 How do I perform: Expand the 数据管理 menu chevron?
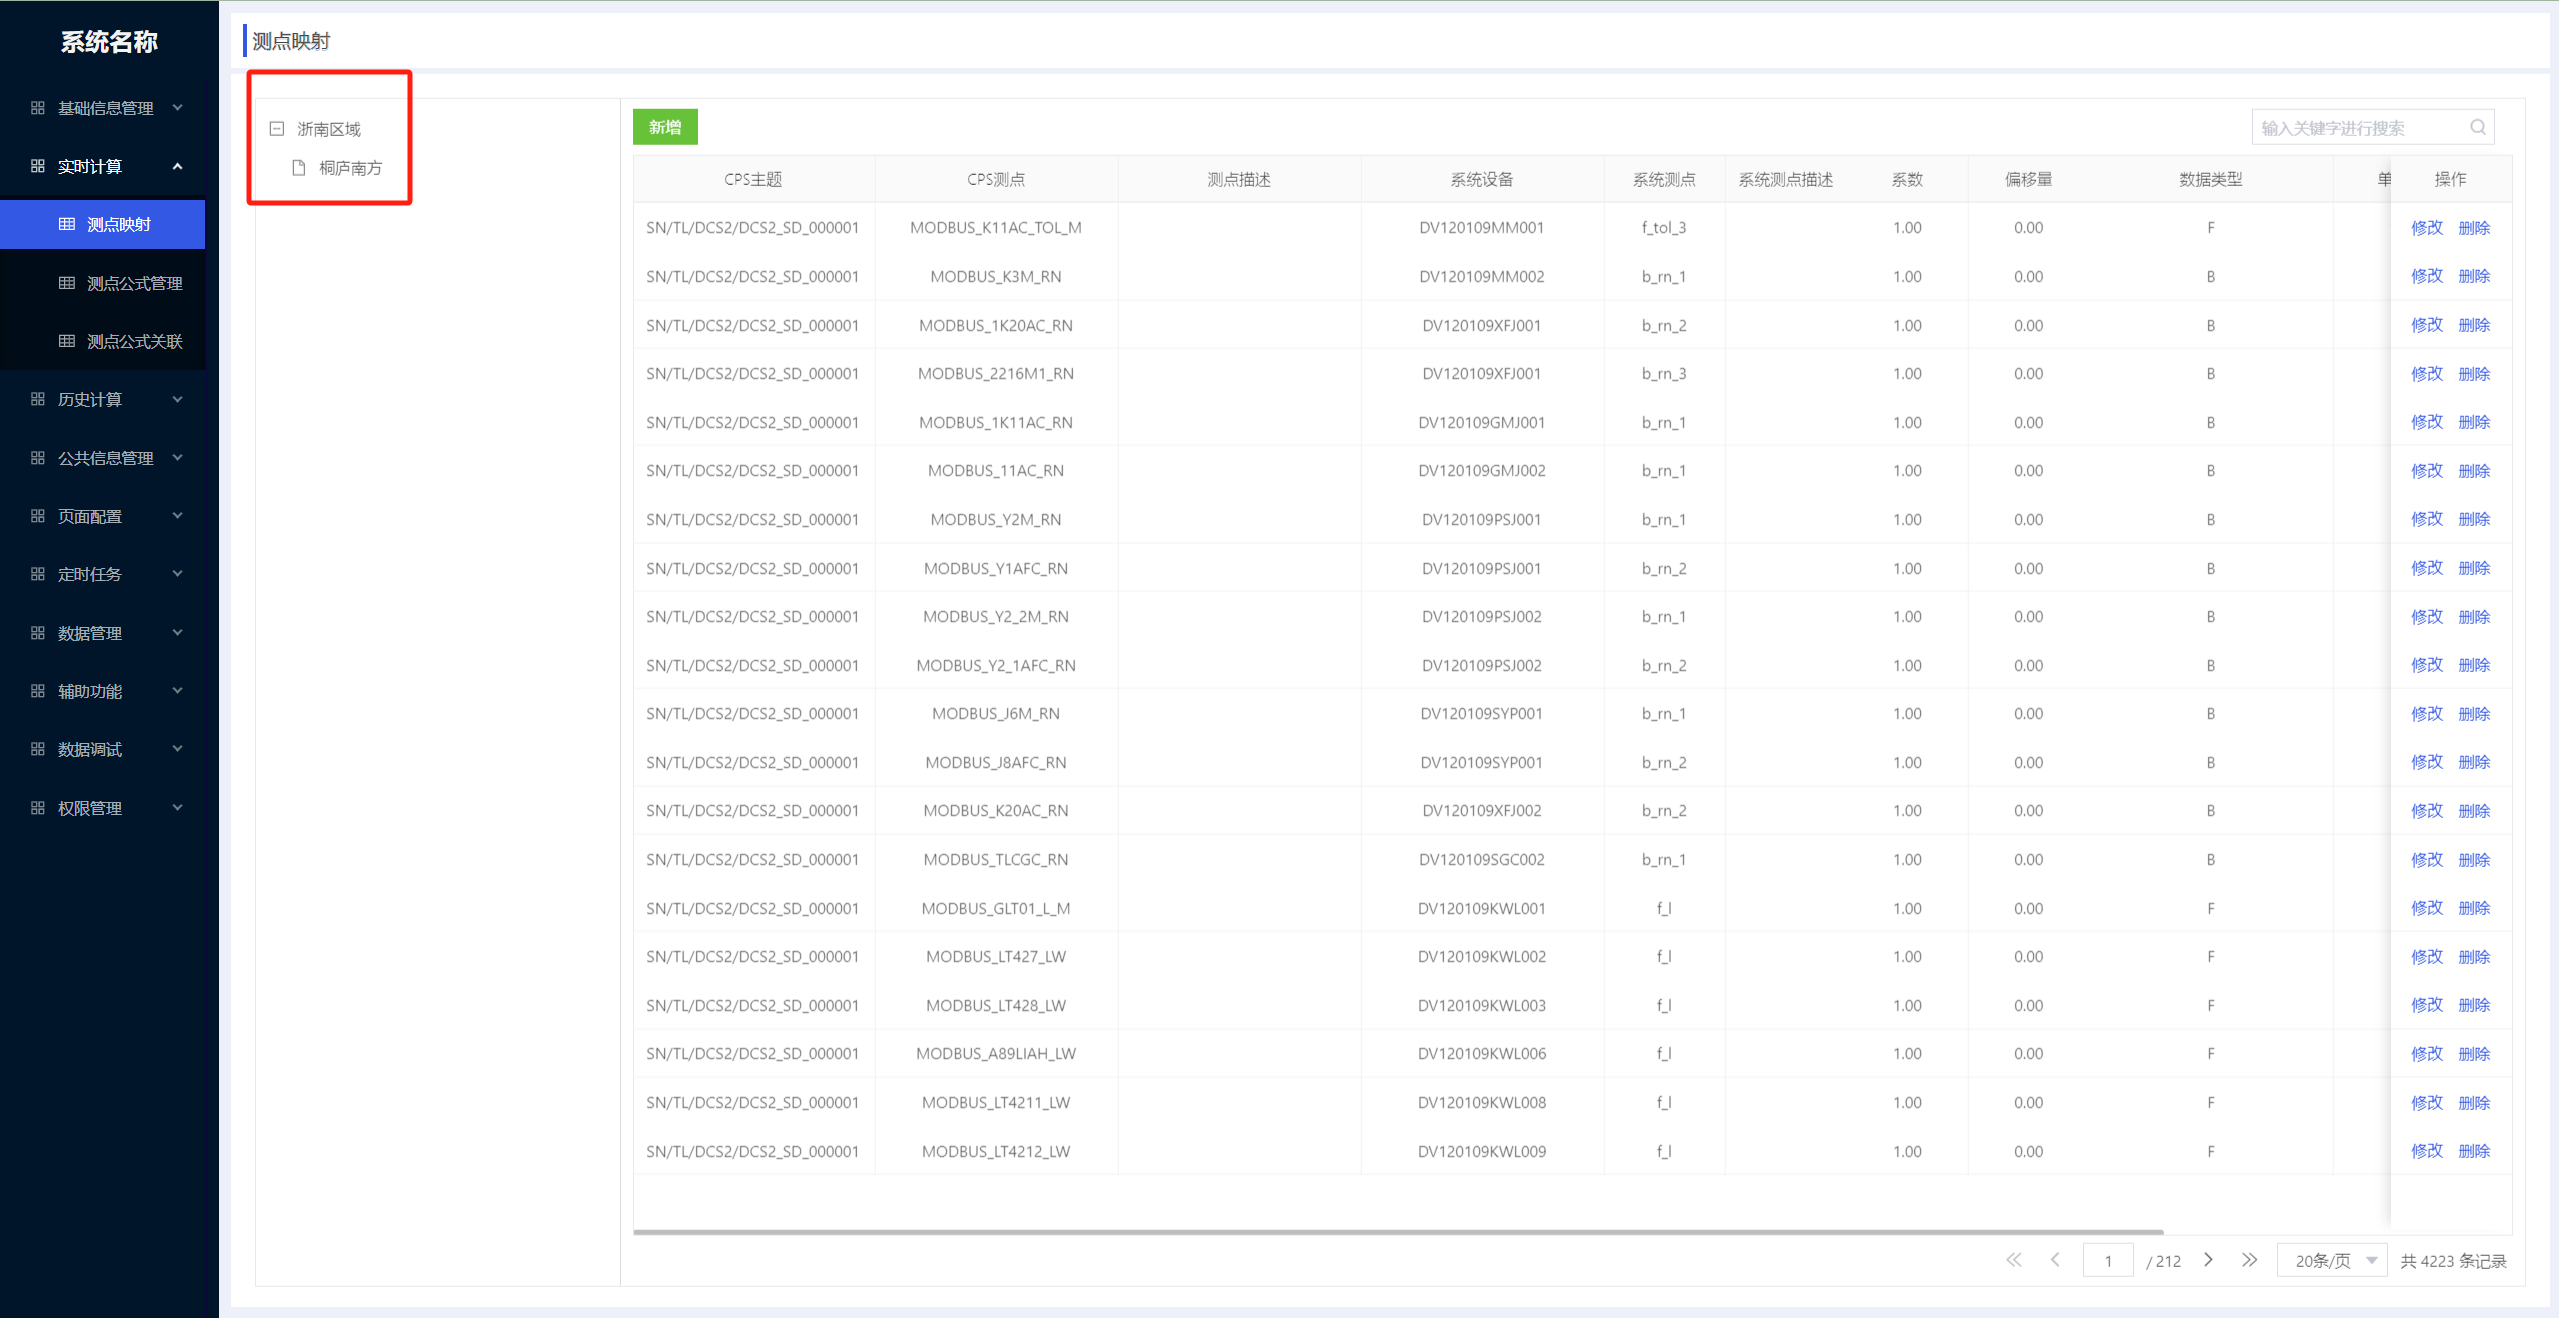click(x=178, y=633)
